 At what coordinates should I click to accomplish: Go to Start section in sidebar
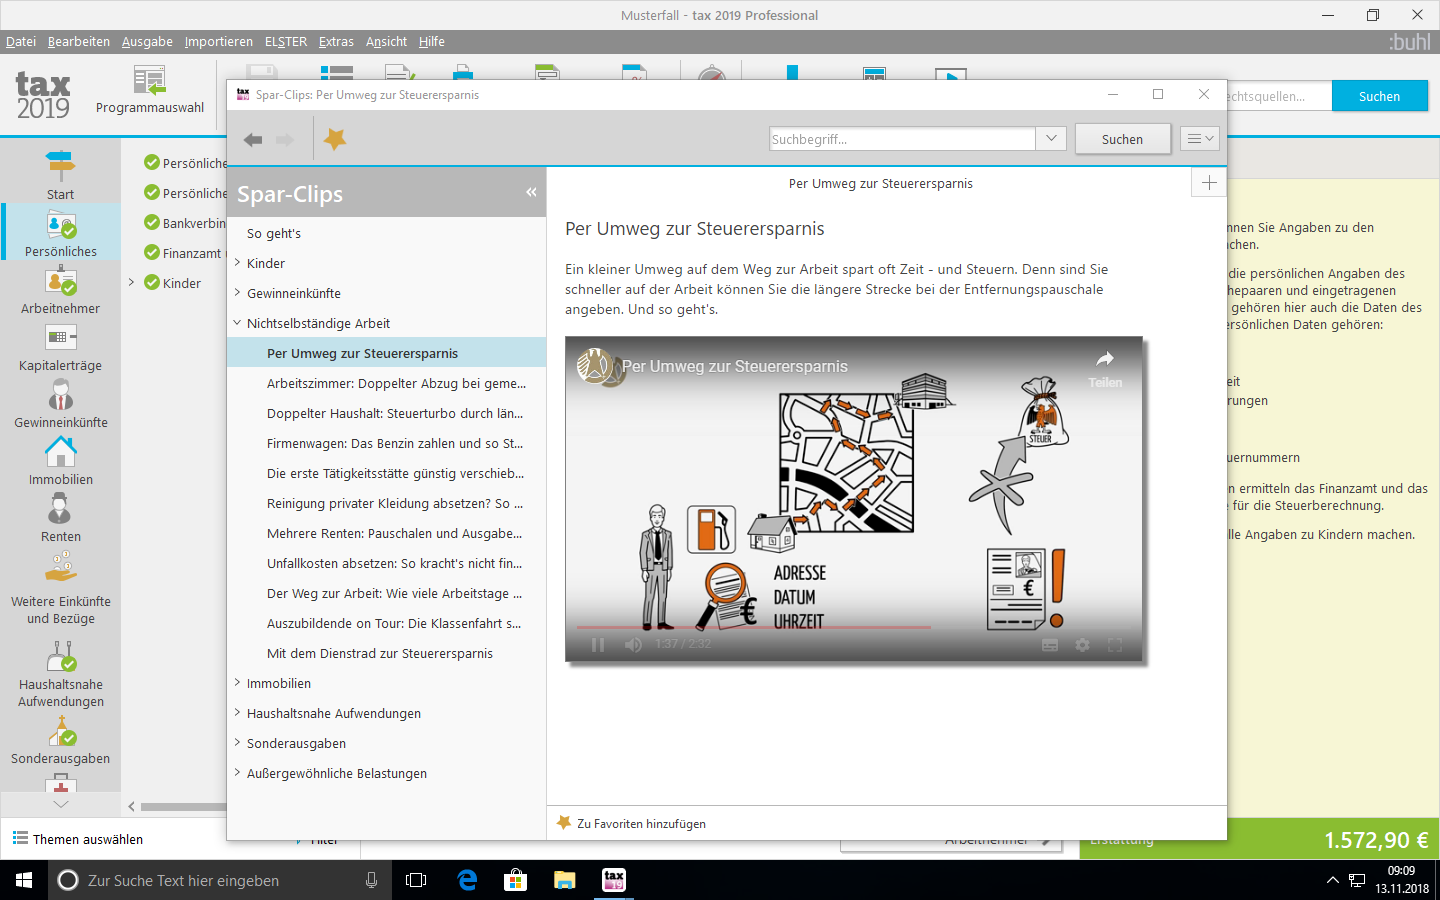point(60,175)
